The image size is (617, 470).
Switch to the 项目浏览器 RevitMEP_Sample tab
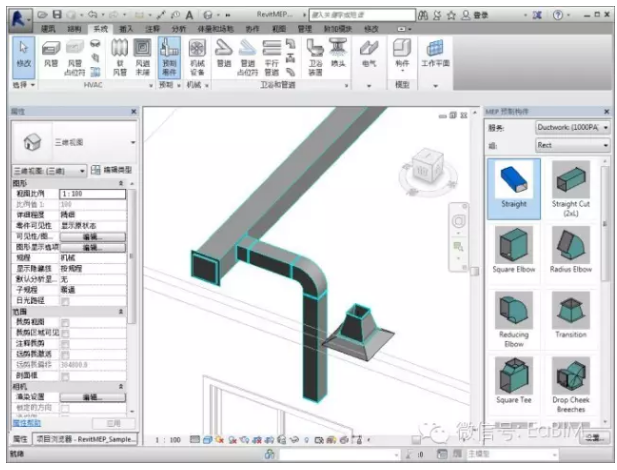[85, 439]
